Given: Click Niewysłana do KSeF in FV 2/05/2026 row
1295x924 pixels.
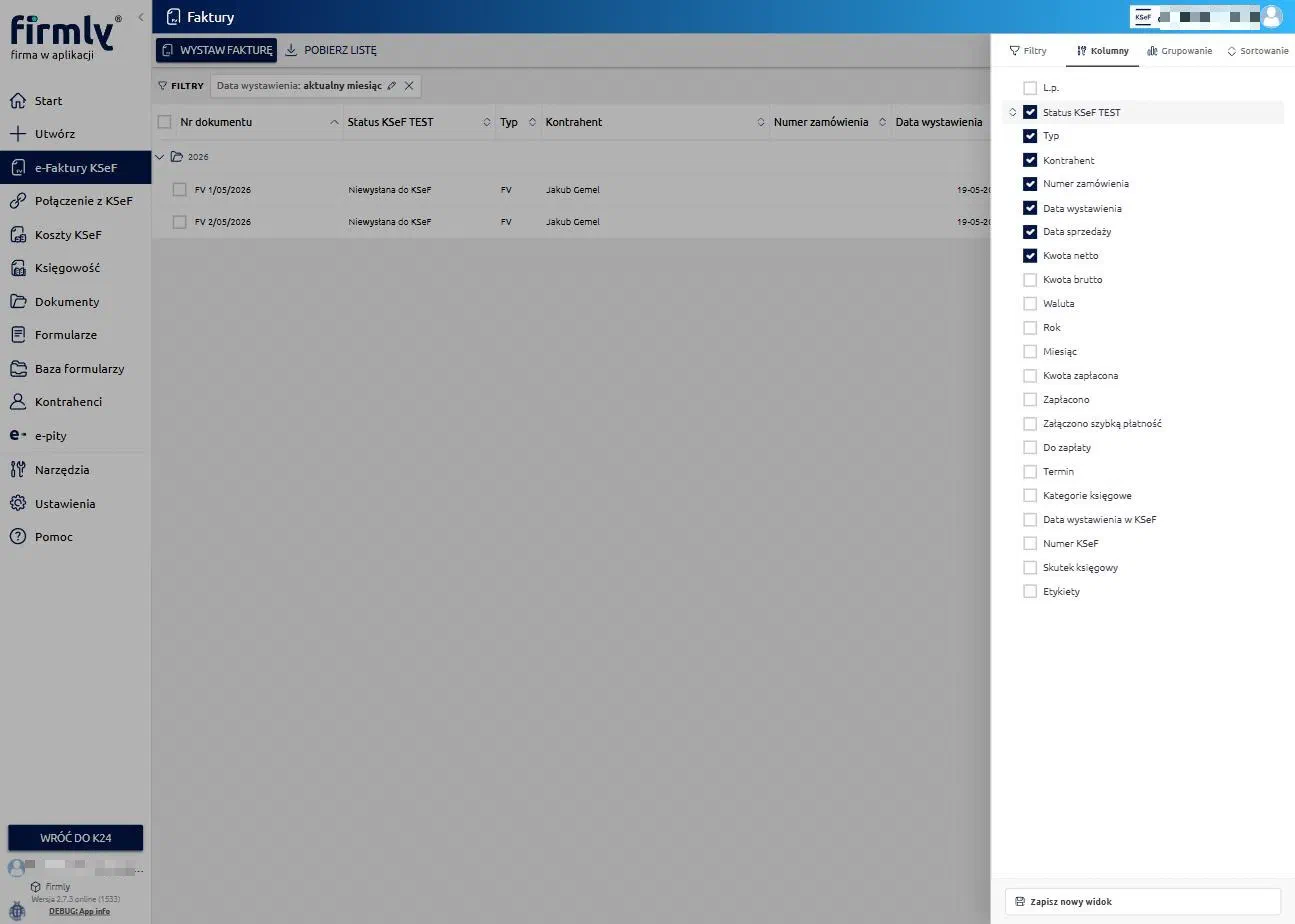Looking at the screenshot, I should pyautogui.click(x=390, y=222).
